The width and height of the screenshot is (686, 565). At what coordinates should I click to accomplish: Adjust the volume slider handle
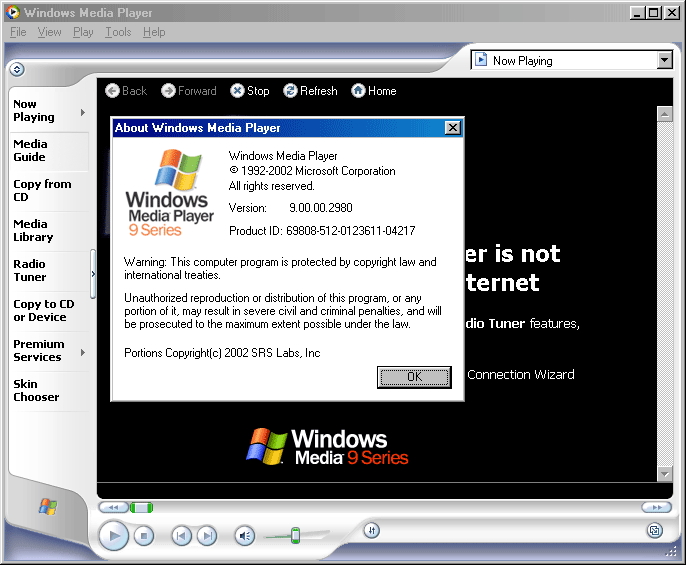[295, 535]
